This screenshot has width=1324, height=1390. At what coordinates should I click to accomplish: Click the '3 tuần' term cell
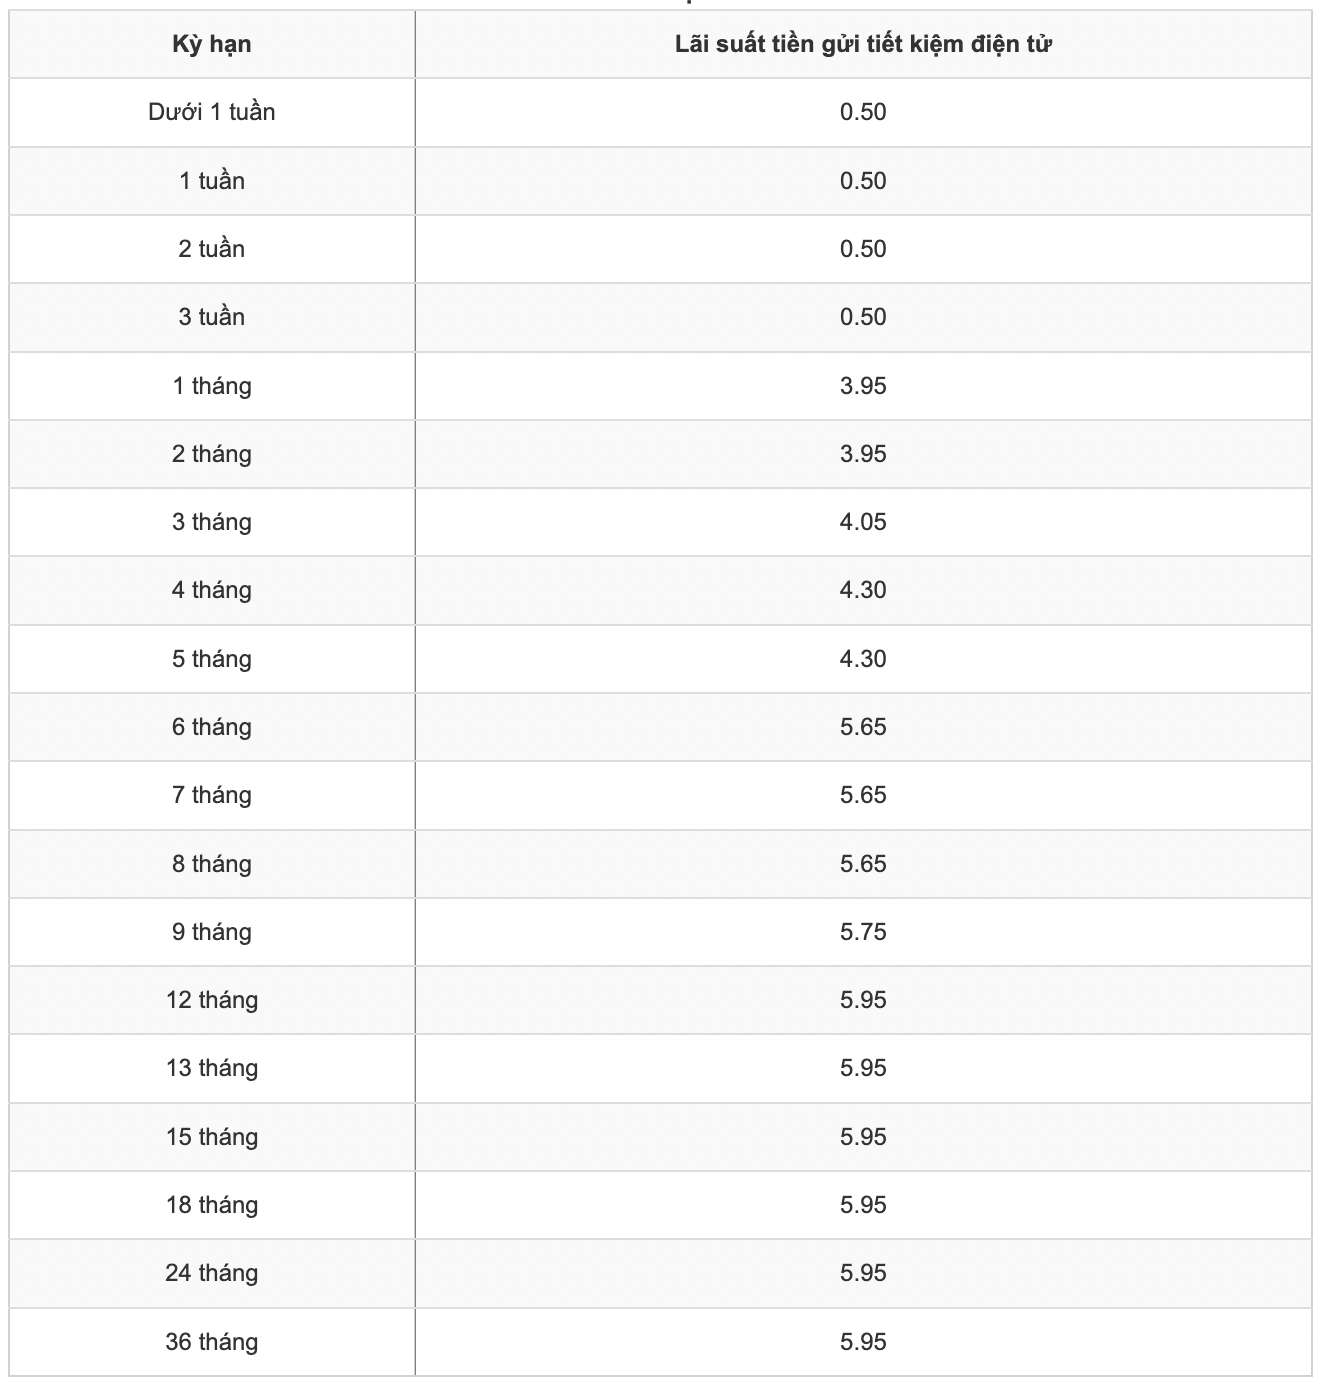tap(212, 317)
